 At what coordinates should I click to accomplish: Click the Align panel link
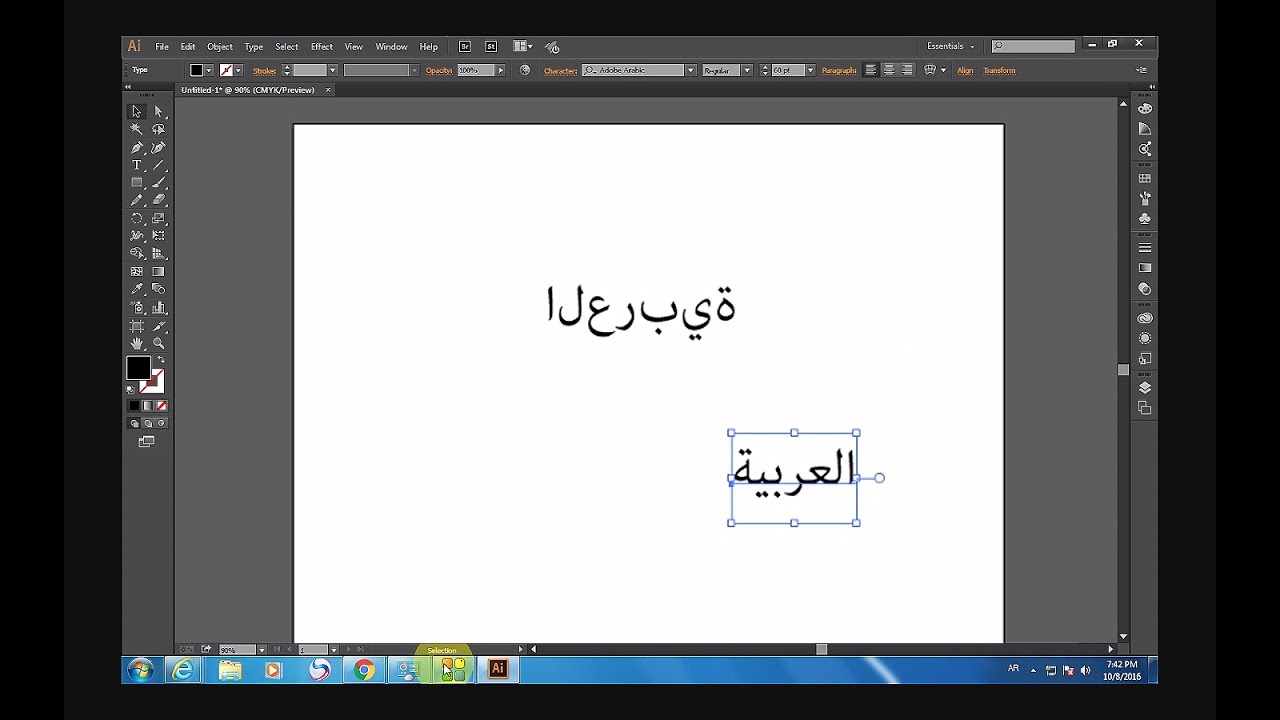965,70
